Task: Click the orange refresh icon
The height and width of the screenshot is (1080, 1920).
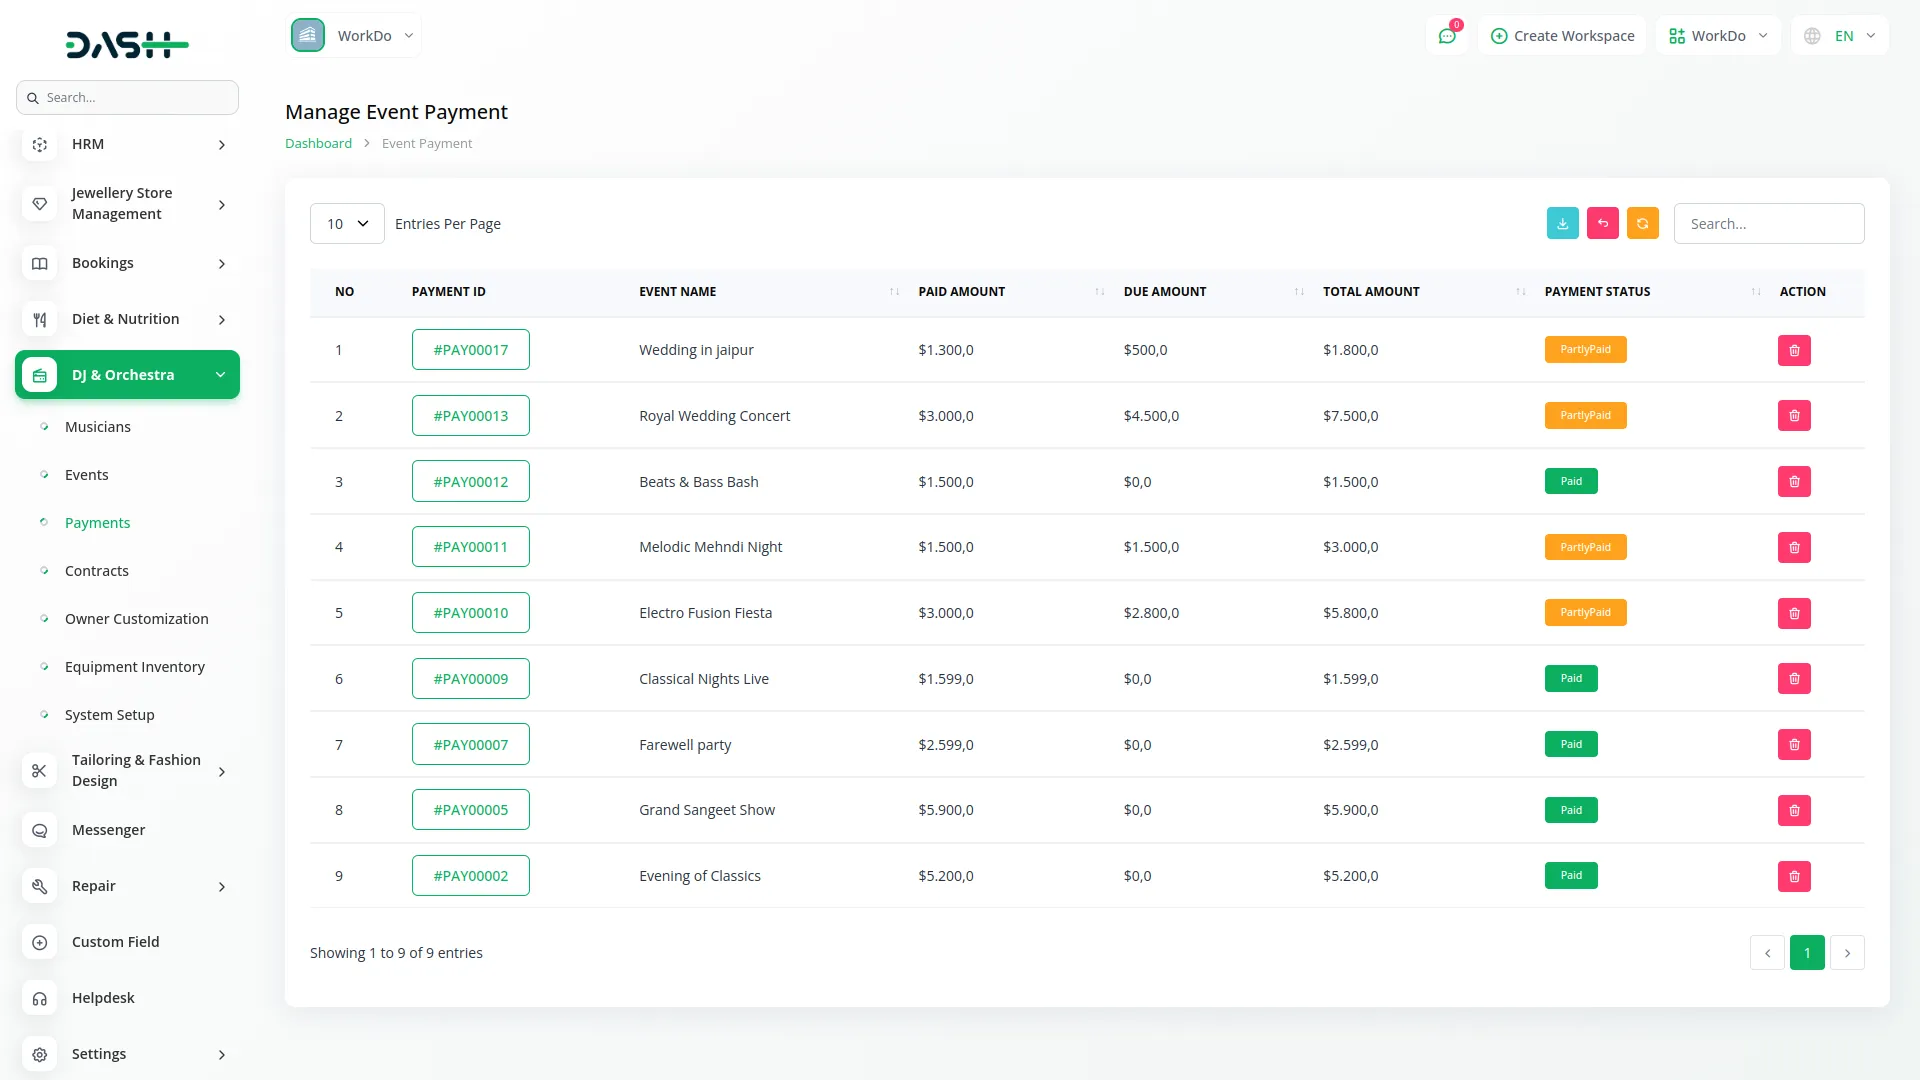Action: 1642,223
